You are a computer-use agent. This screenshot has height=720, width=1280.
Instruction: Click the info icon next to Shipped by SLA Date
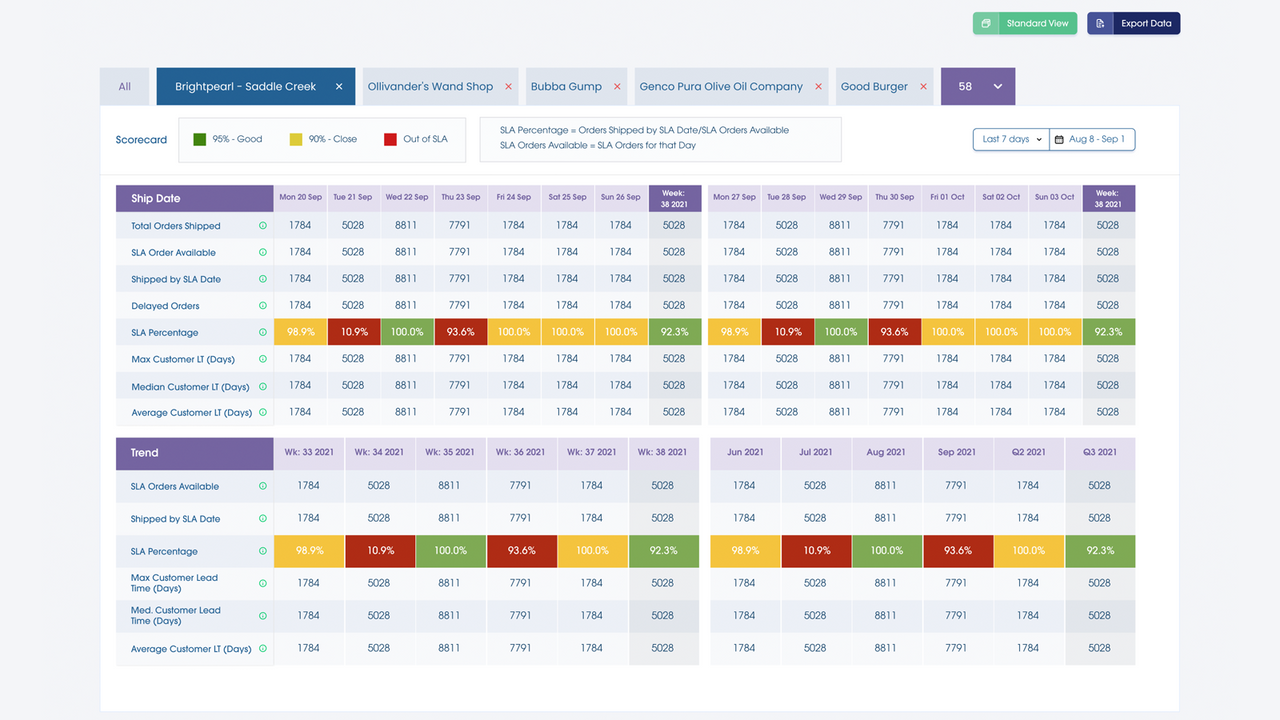coord(262,278)
